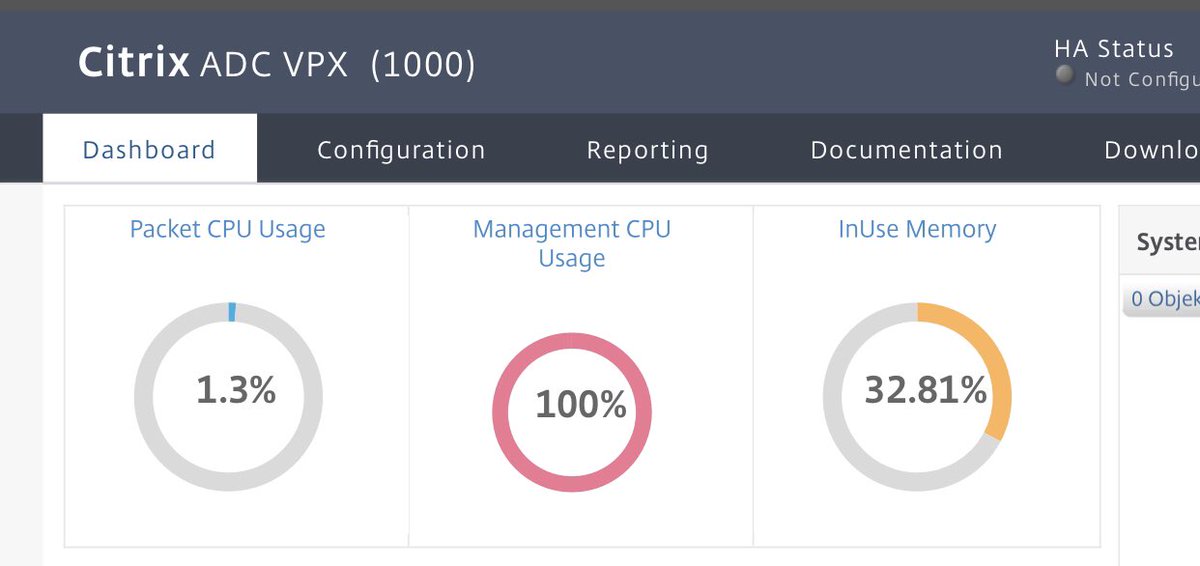
Task: Open the Documentation tab
Action: pos(906,150)
